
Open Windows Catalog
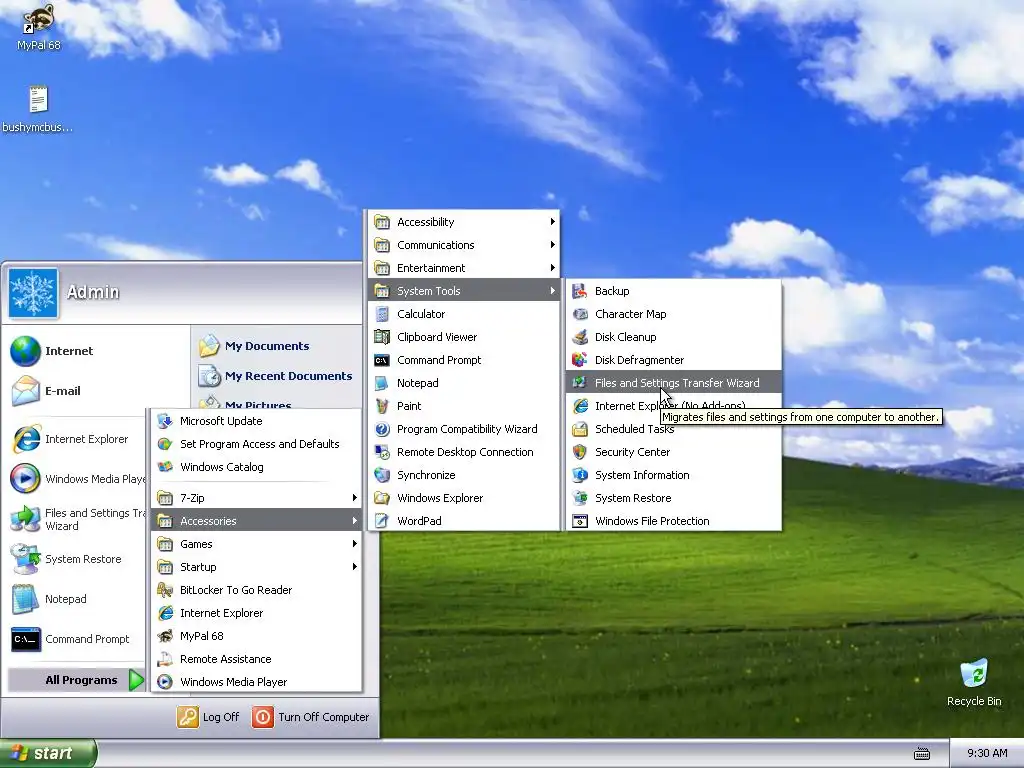(x=256, y=467)
